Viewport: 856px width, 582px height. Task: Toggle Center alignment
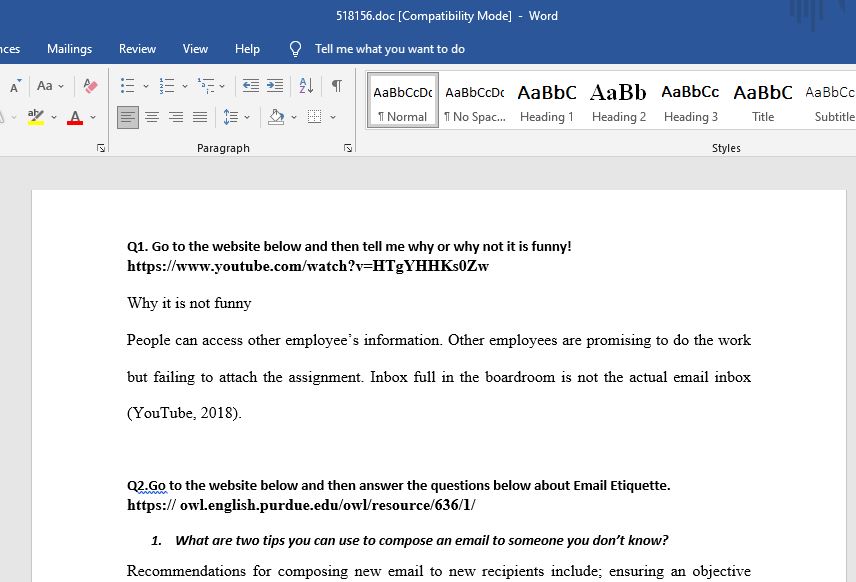click(x=152, y=117)
